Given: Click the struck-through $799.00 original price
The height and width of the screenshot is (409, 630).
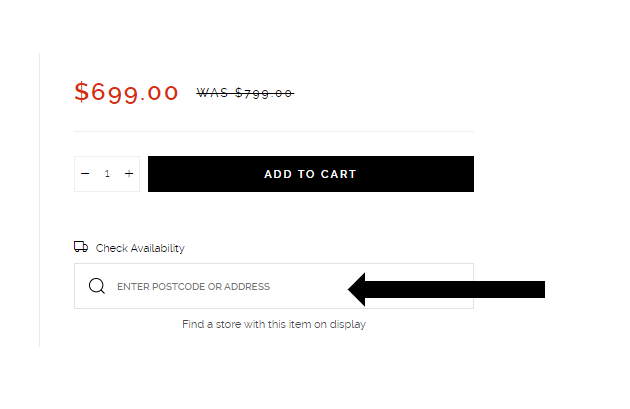Looking at the screenshot, I should pos(264,93).
